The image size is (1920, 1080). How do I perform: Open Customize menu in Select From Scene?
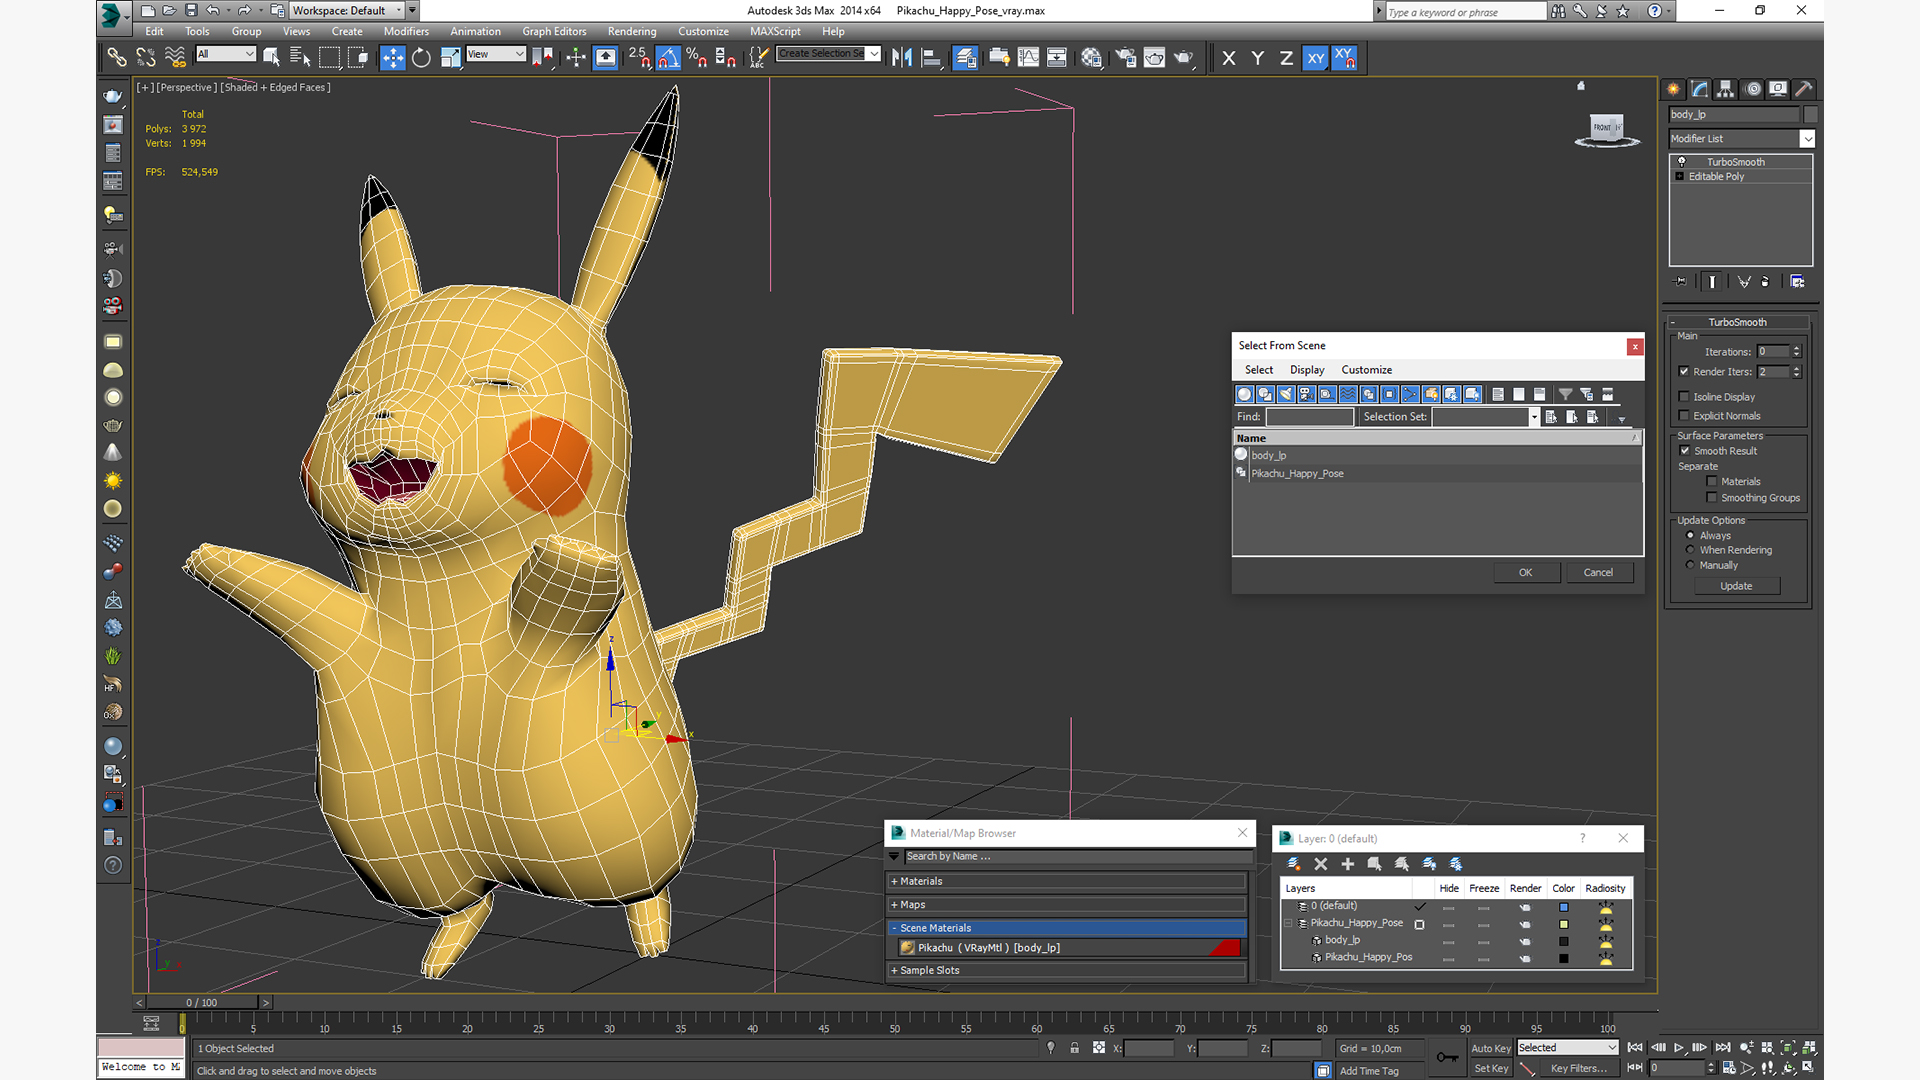point(1366,370)
